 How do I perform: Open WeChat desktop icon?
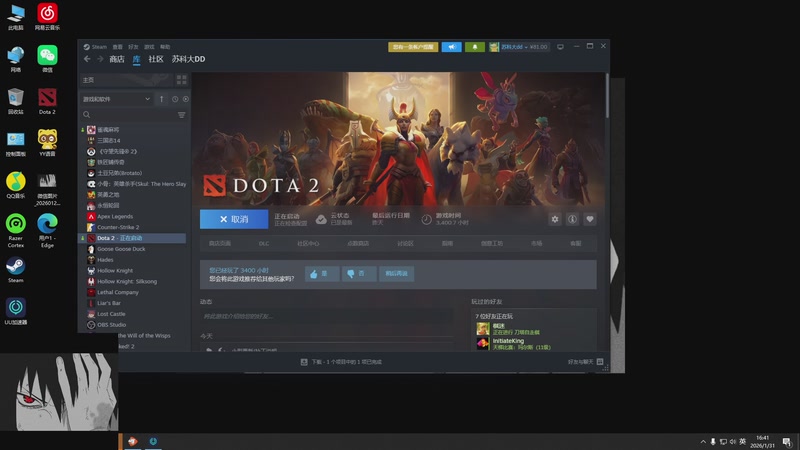pos(47,59)
